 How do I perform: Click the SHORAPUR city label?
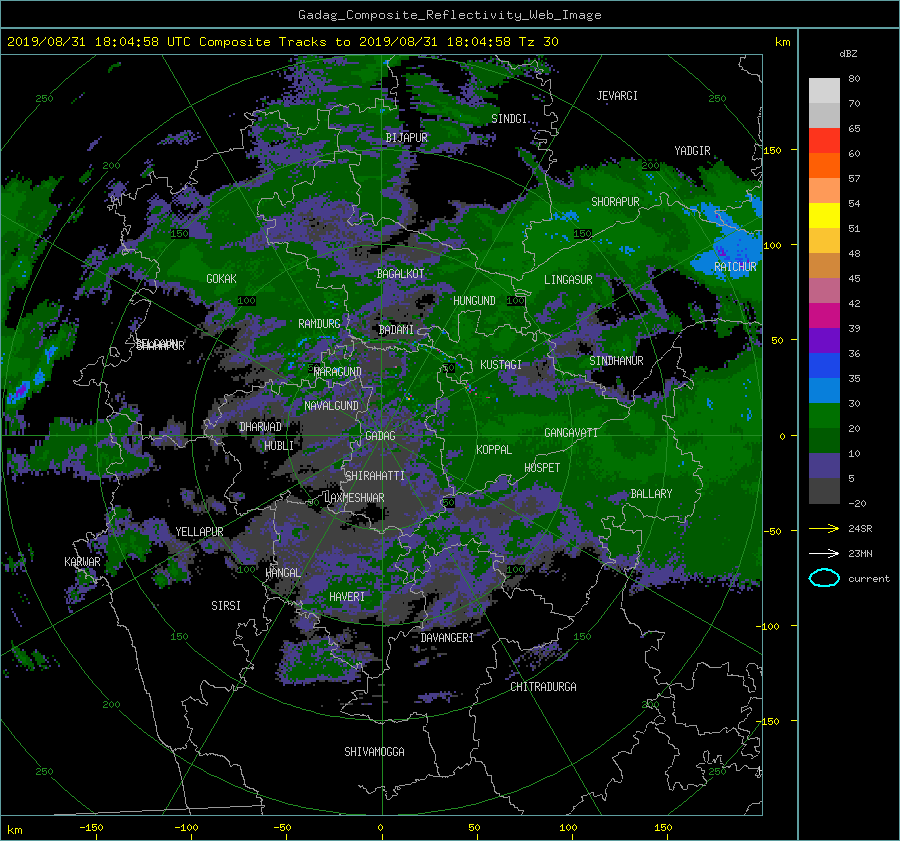coord(615,202)
